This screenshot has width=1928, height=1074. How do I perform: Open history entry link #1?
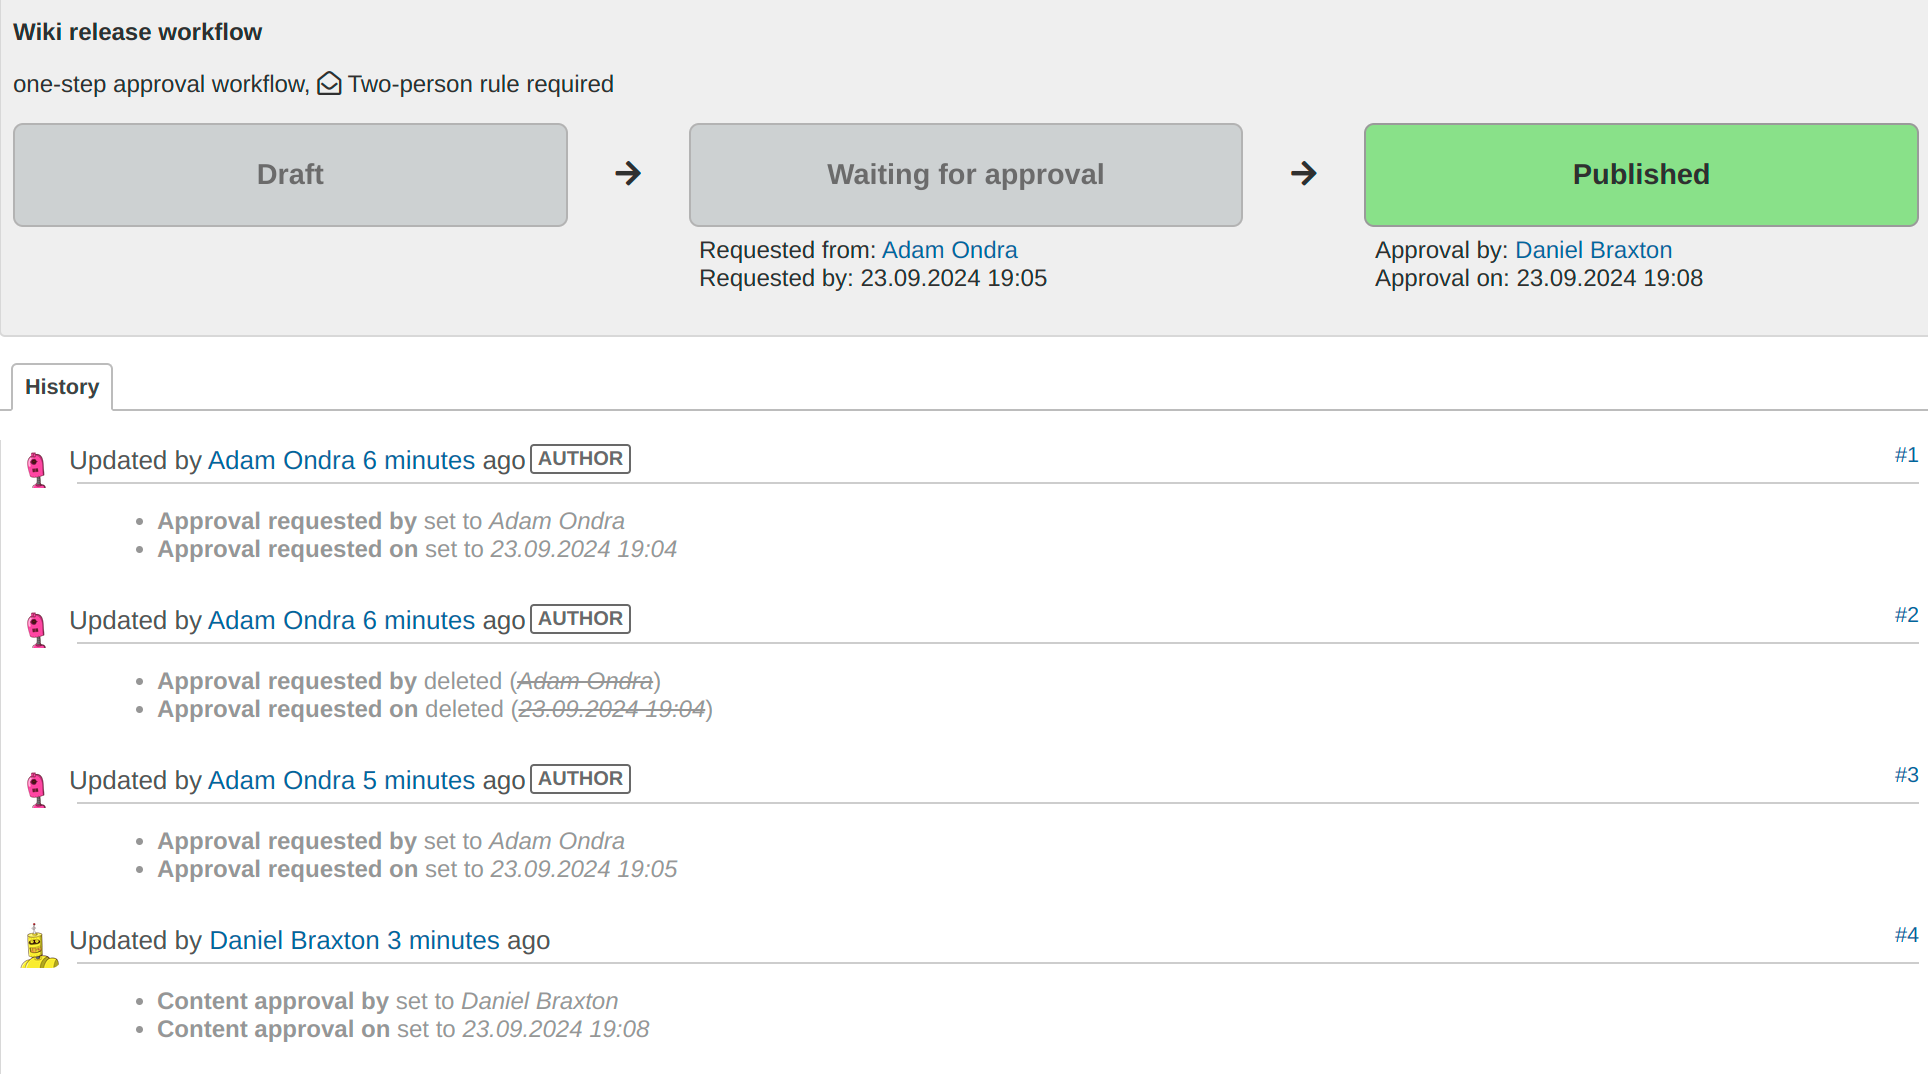pos(1906,455)
